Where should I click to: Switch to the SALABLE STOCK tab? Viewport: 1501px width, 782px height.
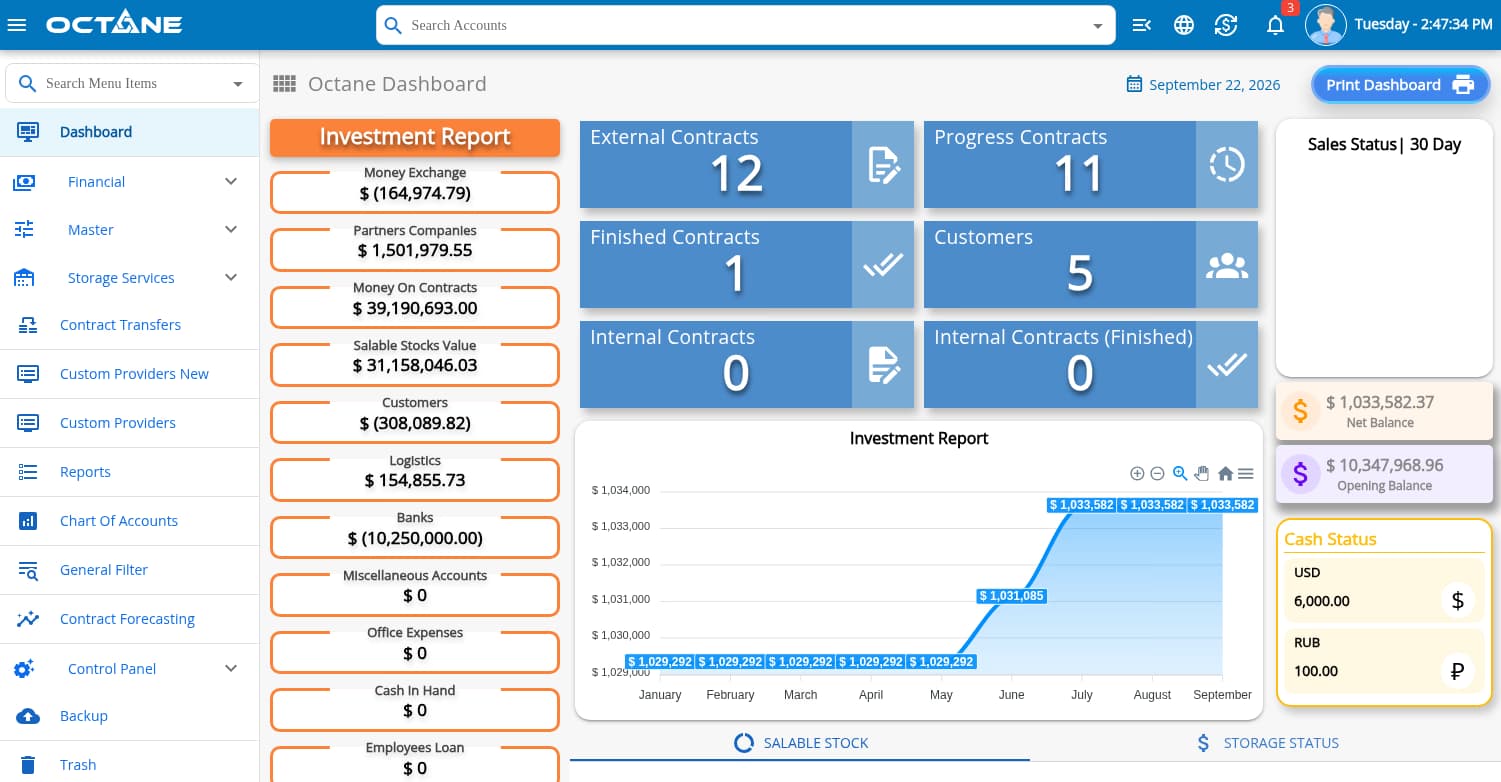800,743
